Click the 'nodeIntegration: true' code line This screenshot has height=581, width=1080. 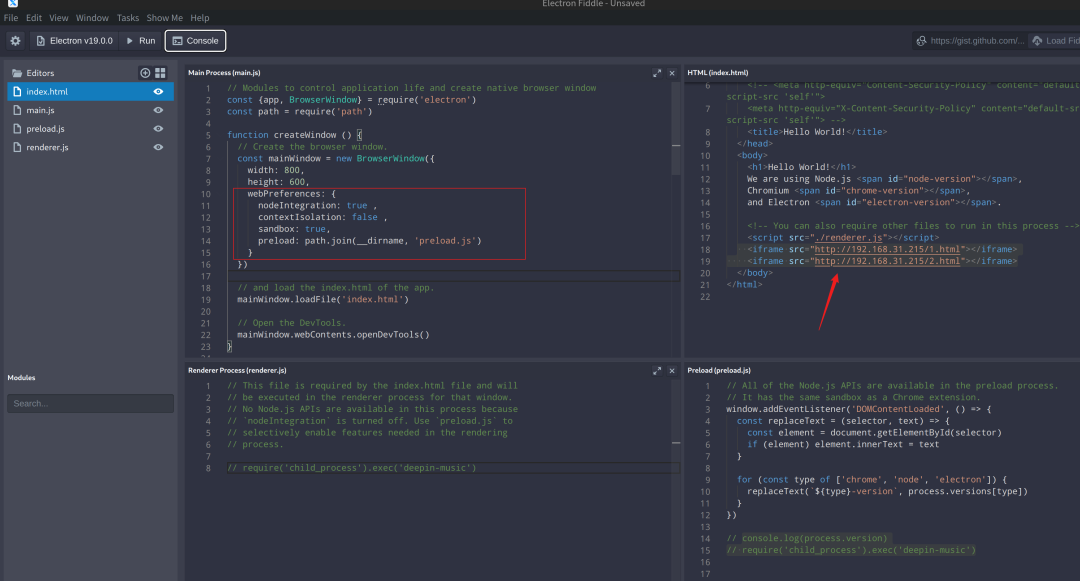tap(317, 205)
